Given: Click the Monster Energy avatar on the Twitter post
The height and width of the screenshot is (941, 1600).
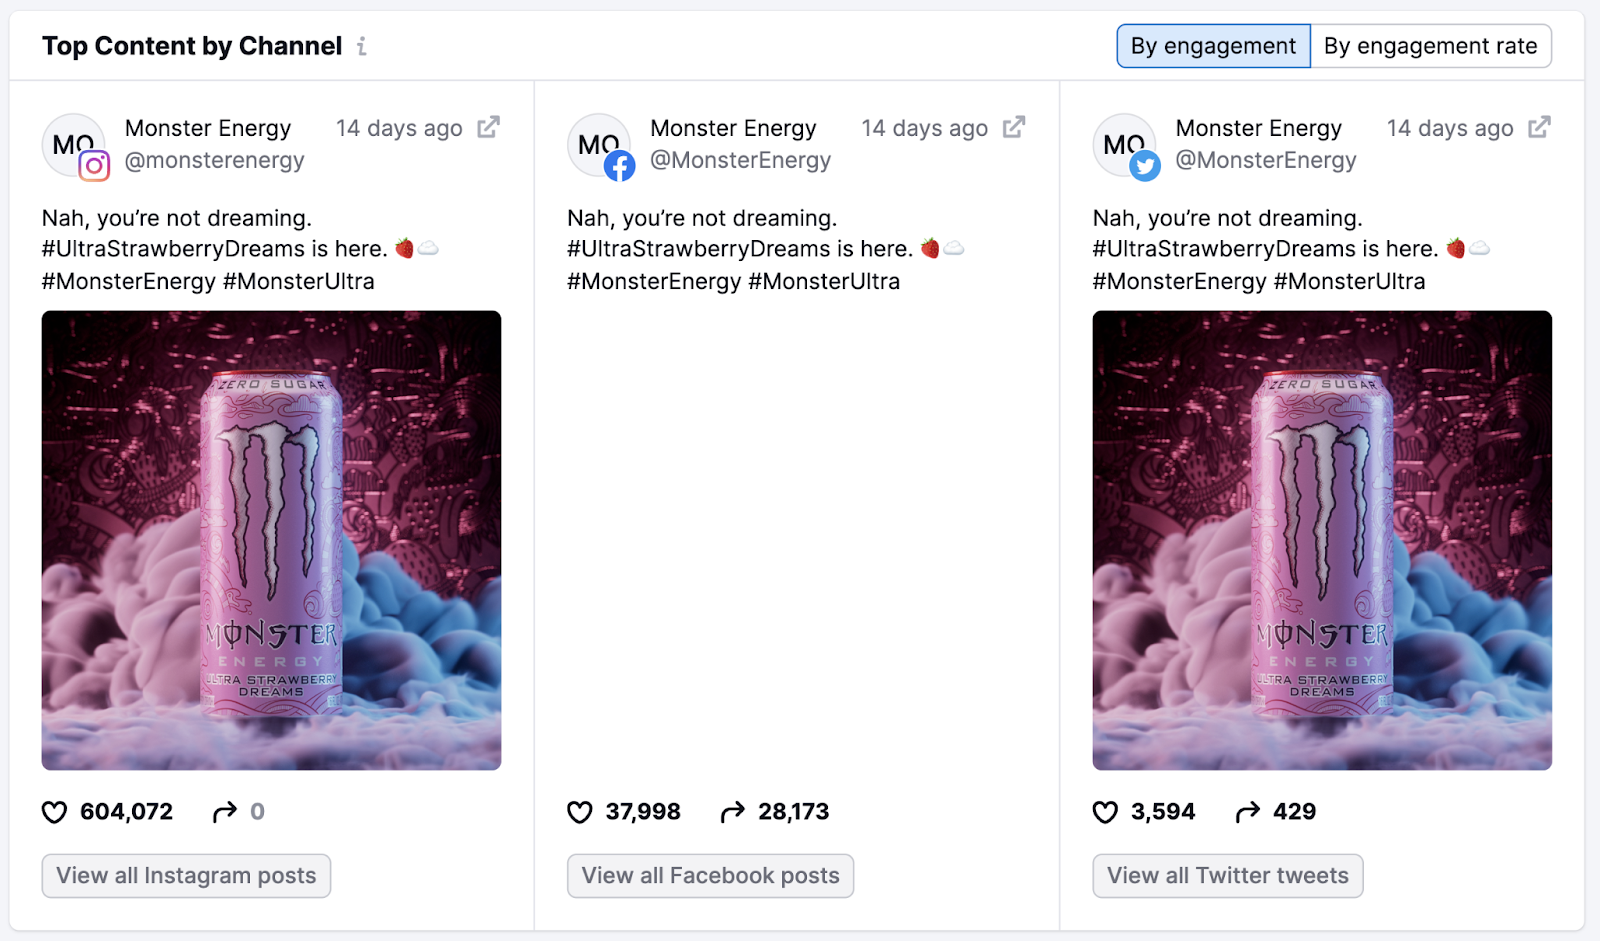Looking at the screenshot, I should [x=1124, y=145].
